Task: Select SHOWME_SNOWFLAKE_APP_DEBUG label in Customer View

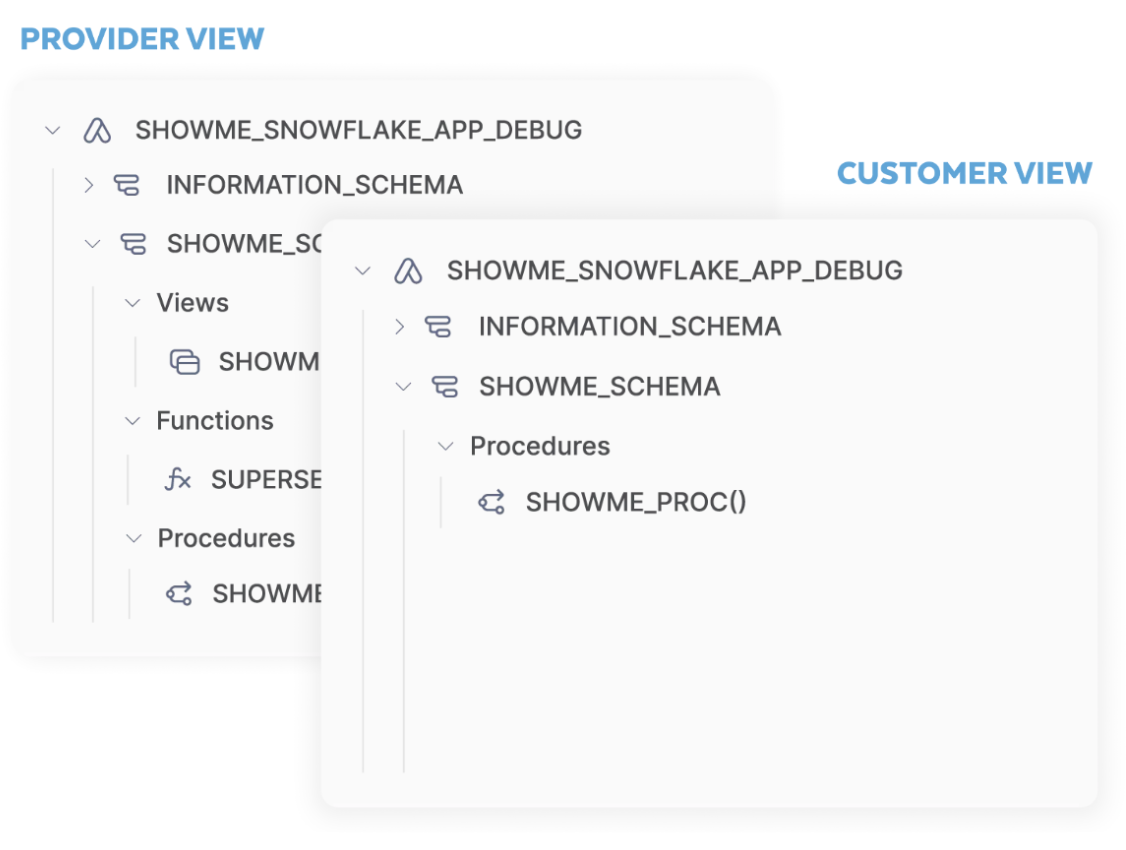Action: click(674, 271)
